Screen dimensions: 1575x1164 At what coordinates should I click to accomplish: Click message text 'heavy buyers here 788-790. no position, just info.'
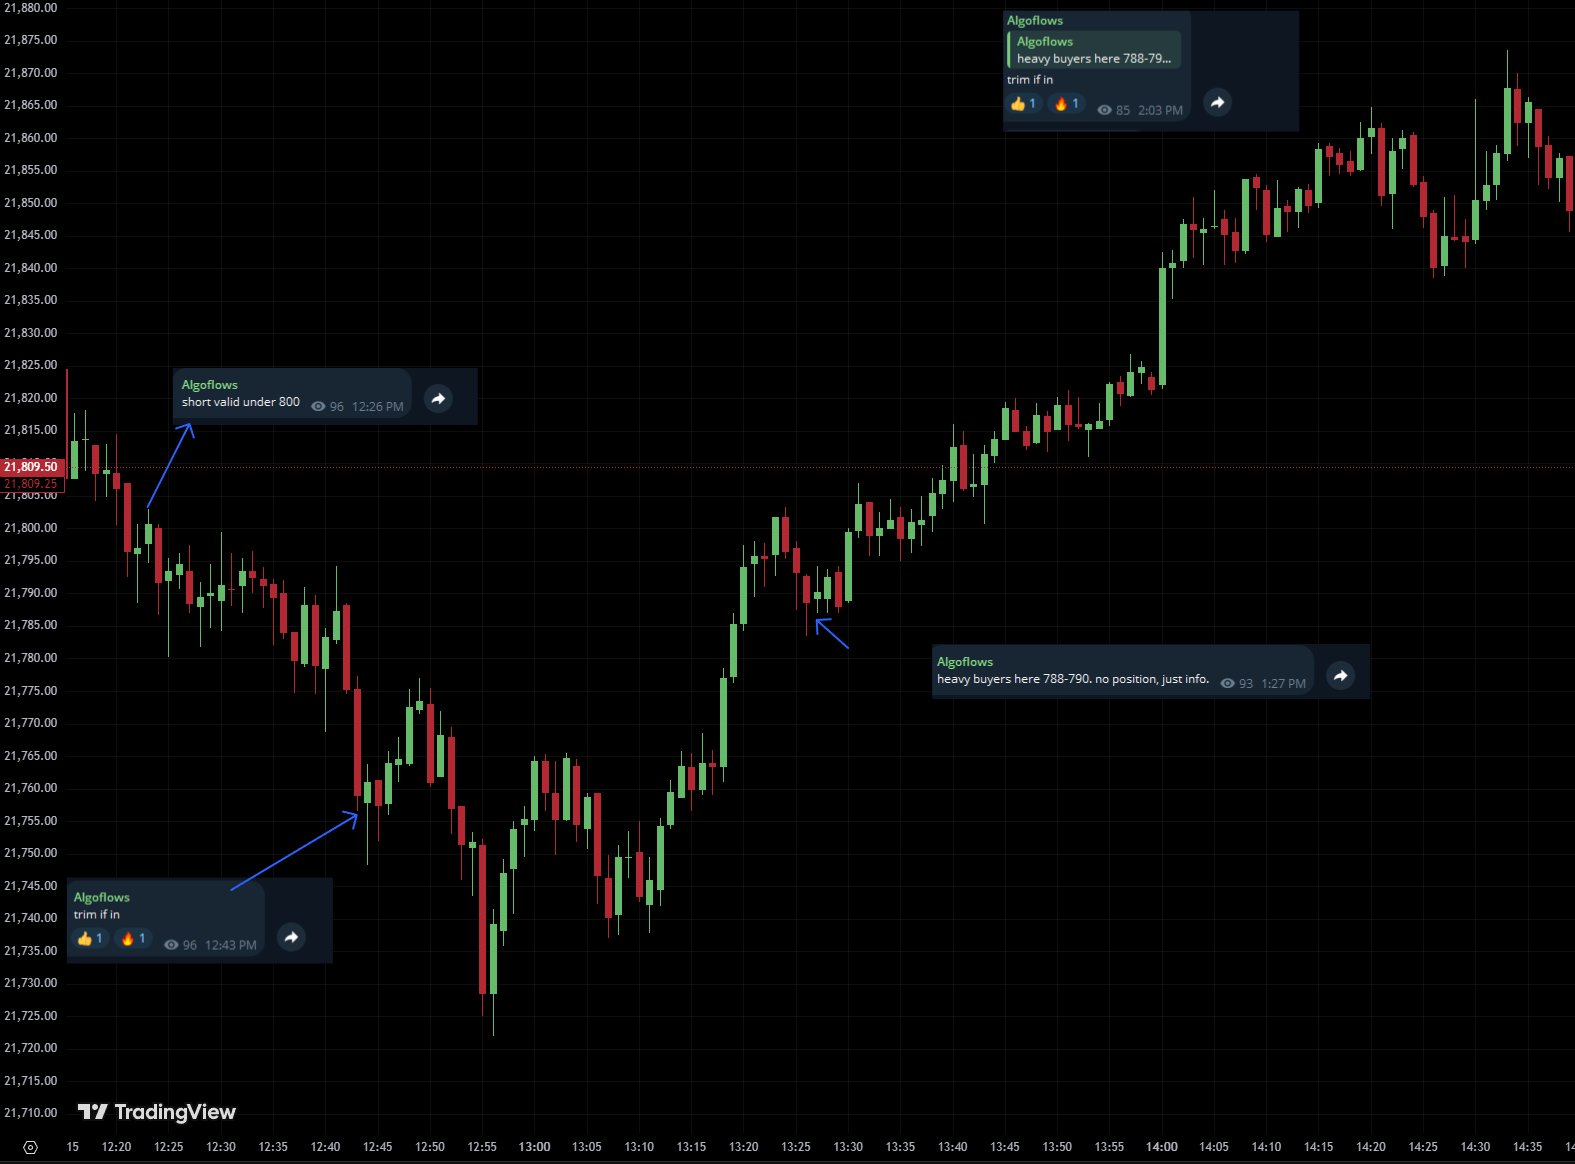click(1073, 679)
